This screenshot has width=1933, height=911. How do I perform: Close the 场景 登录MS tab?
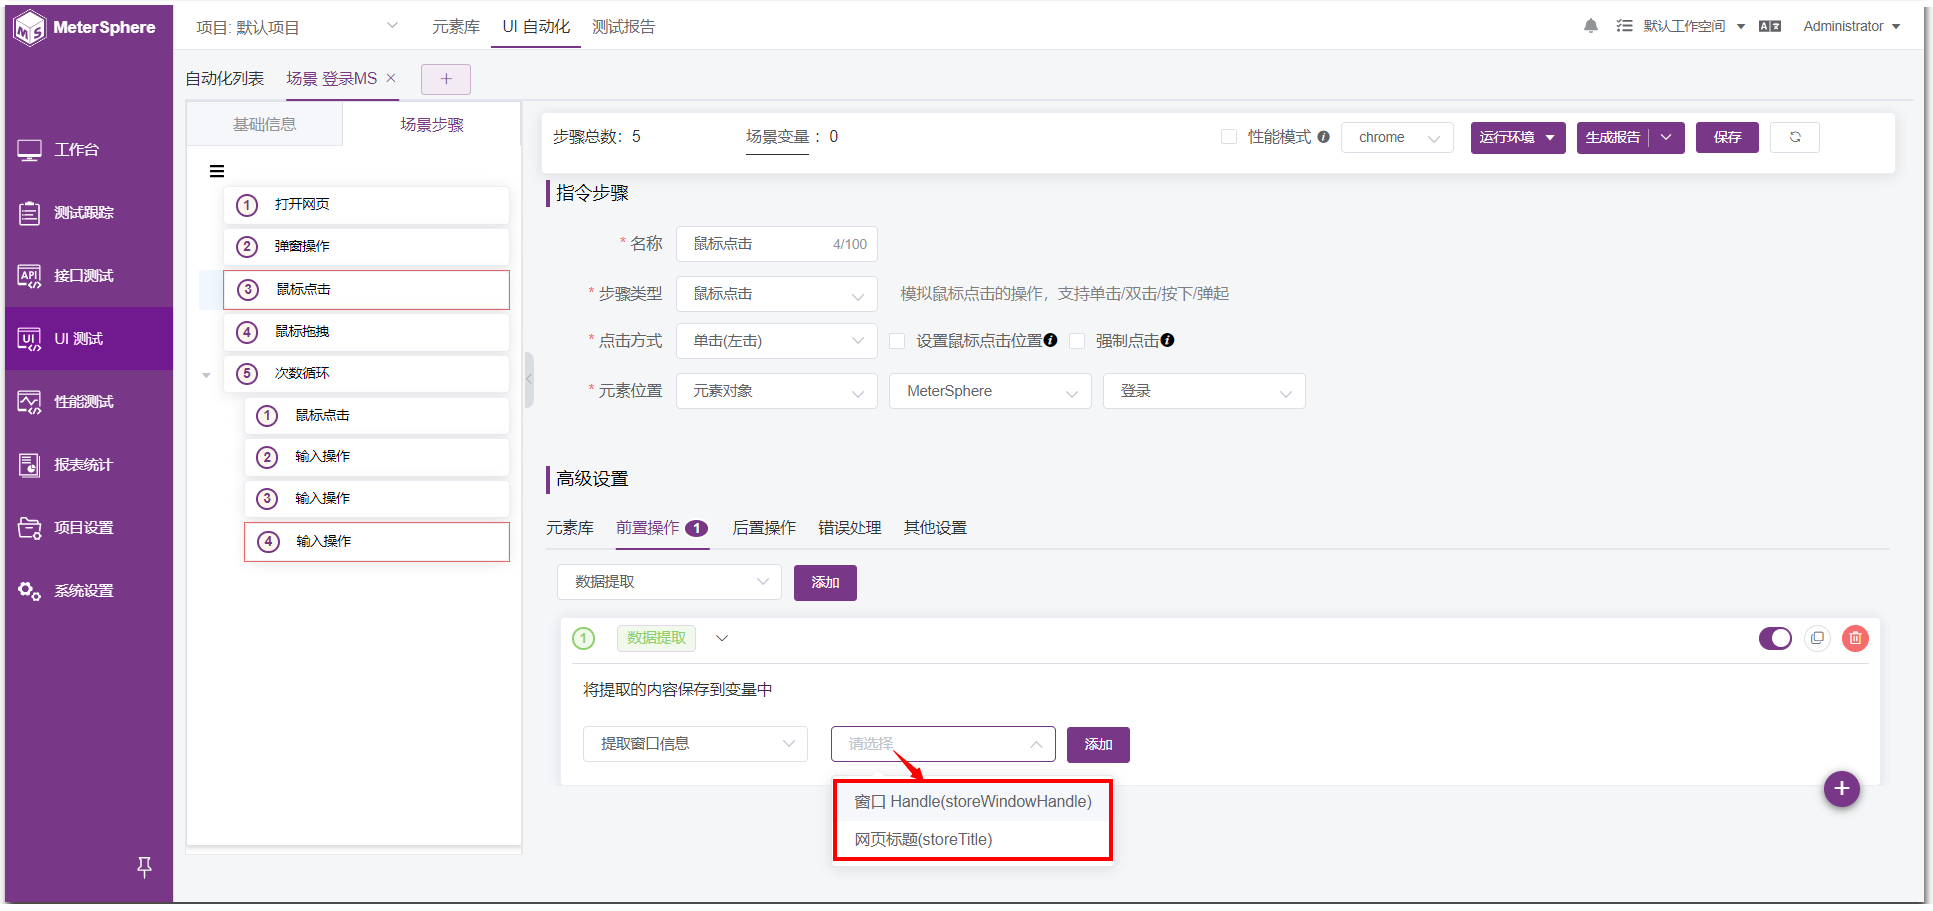391,78
